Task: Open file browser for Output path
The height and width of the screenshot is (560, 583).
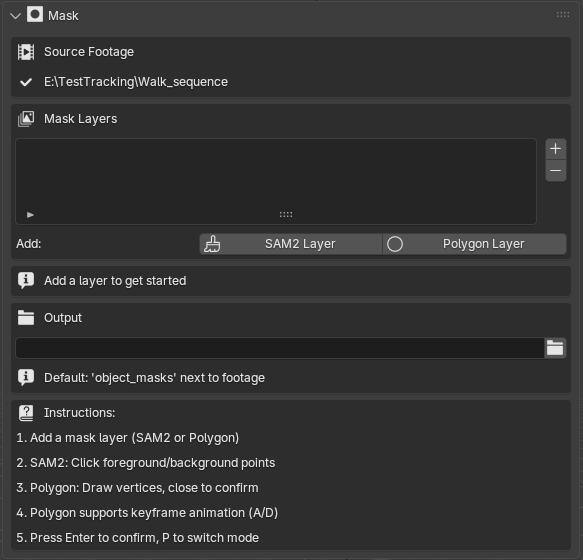Action: [x=555, y=348]
